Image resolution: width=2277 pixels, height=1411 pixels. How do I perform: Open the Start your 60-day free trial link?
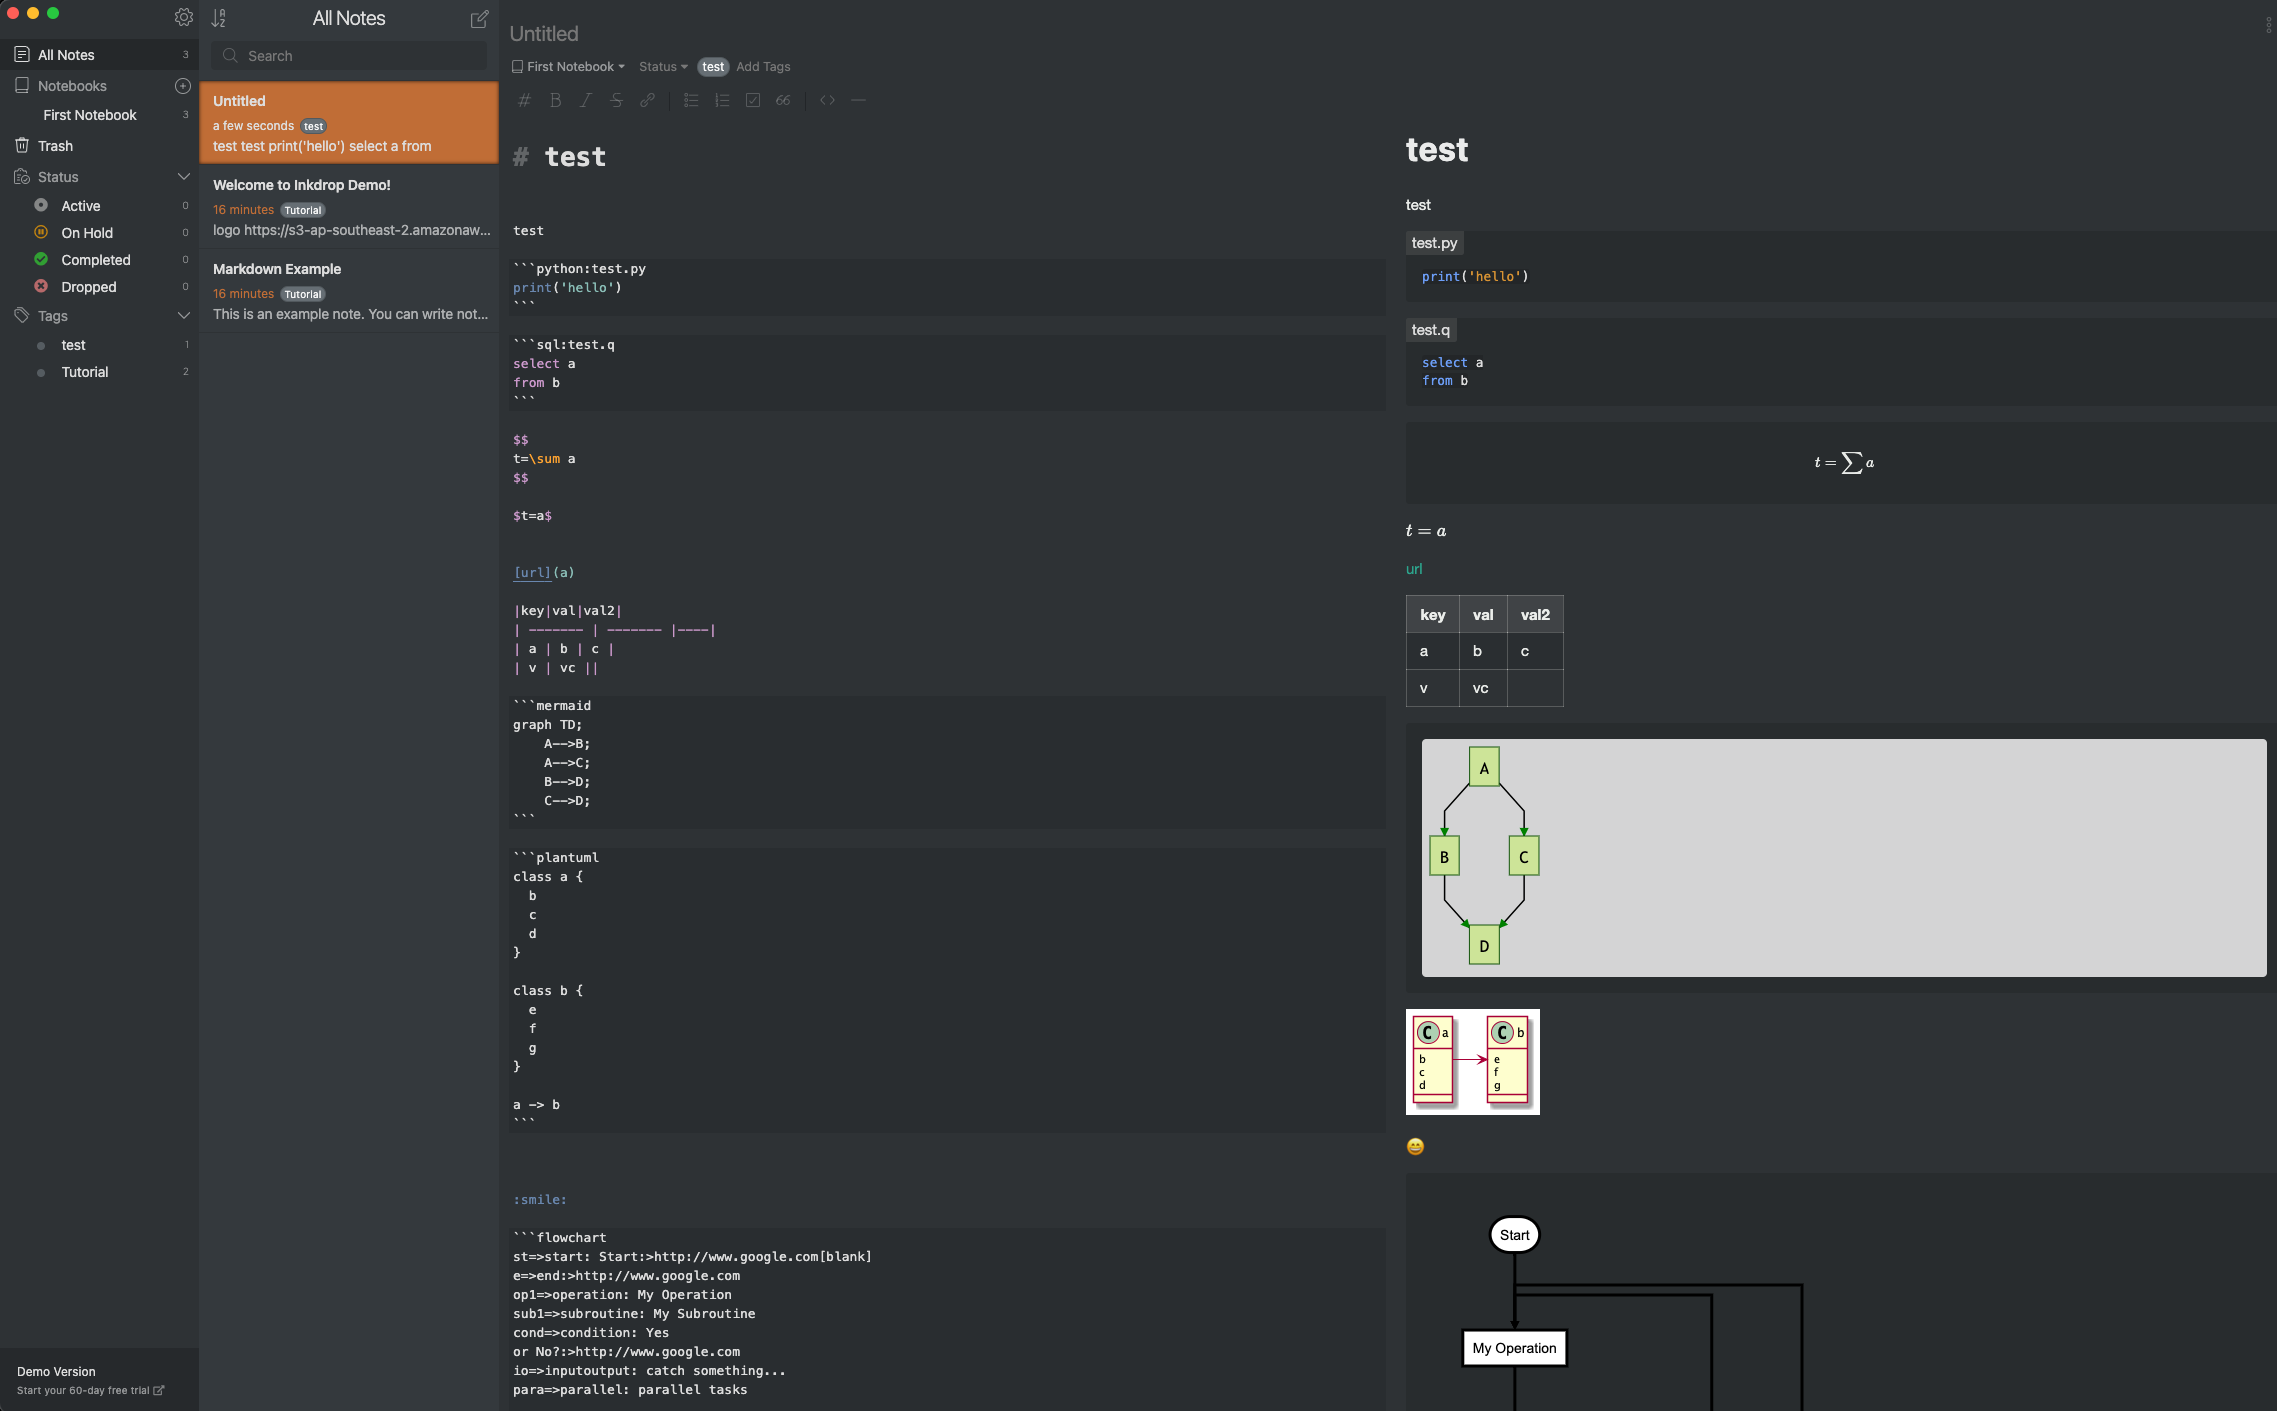point(90,1391)
